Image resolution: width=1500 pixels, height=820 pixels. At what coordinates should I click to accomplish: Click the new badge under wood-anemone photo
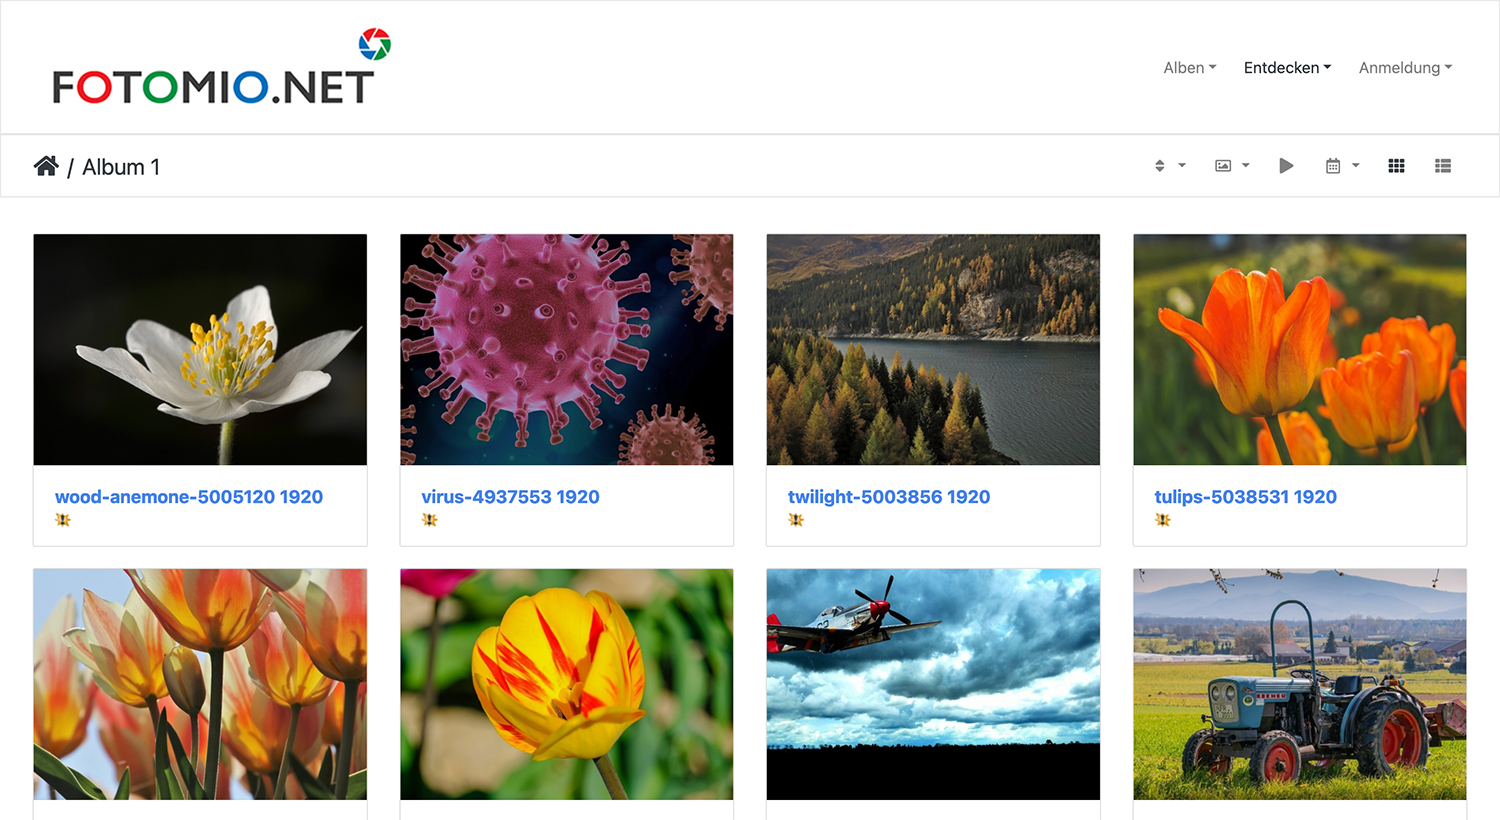(x=63, y=520)
